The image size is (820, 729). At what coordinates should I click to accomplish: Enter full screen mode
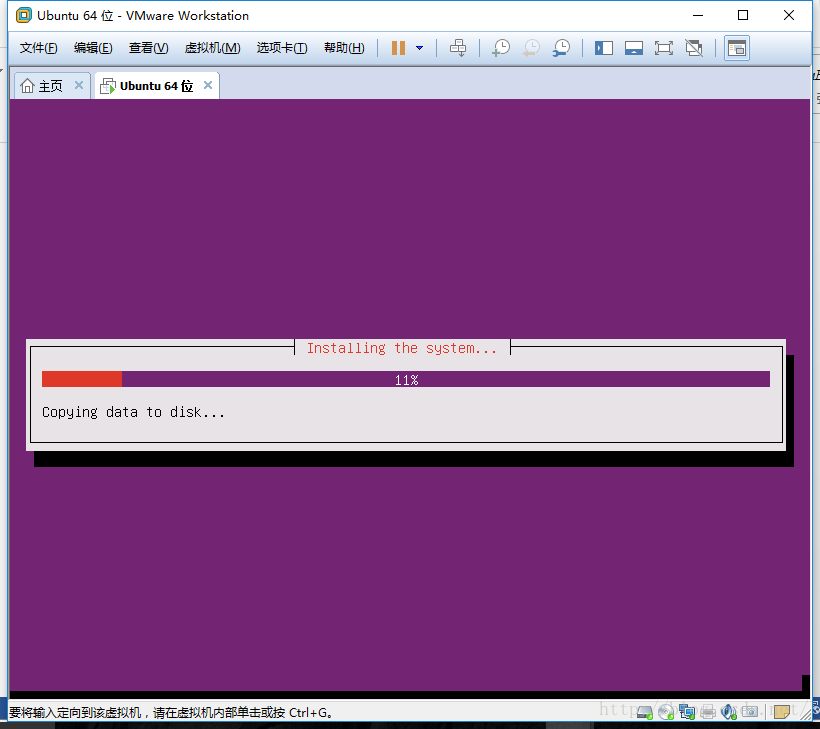(664, 48)
